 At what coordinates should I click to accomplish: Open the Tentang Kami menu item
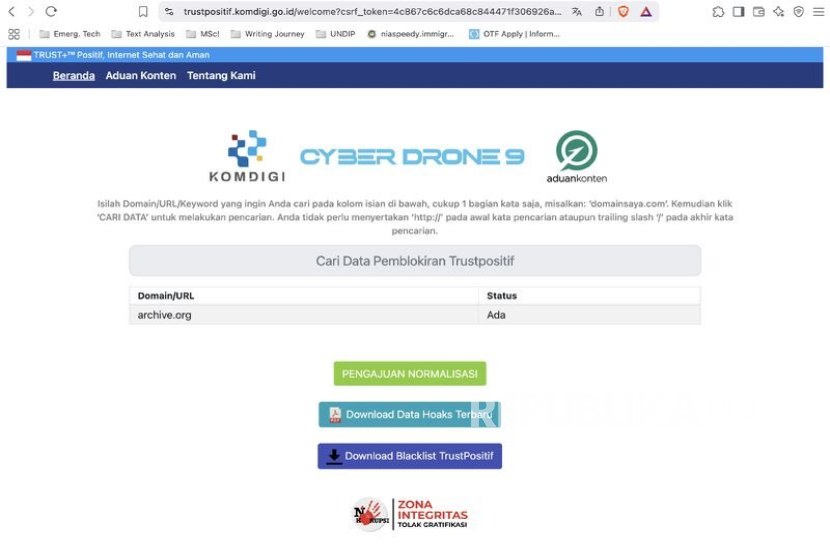[221, 76]
